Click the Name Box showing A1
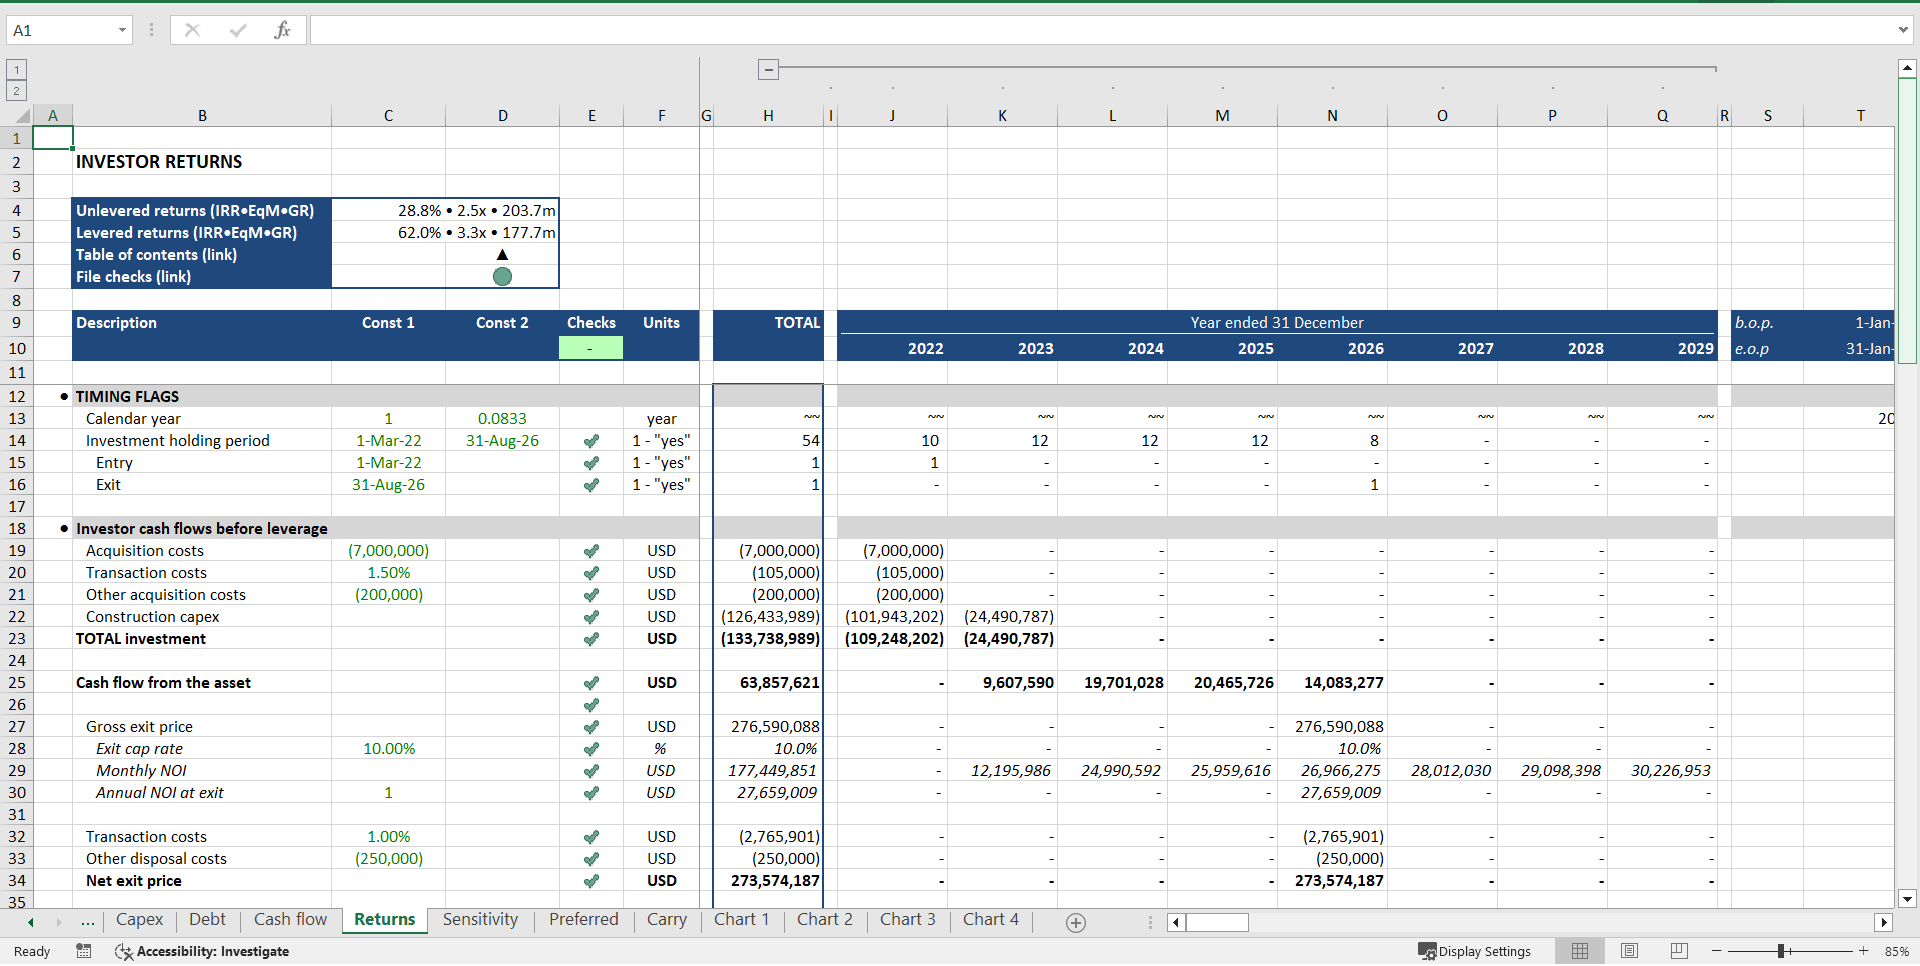The image size is (1920, 966). 62,30
